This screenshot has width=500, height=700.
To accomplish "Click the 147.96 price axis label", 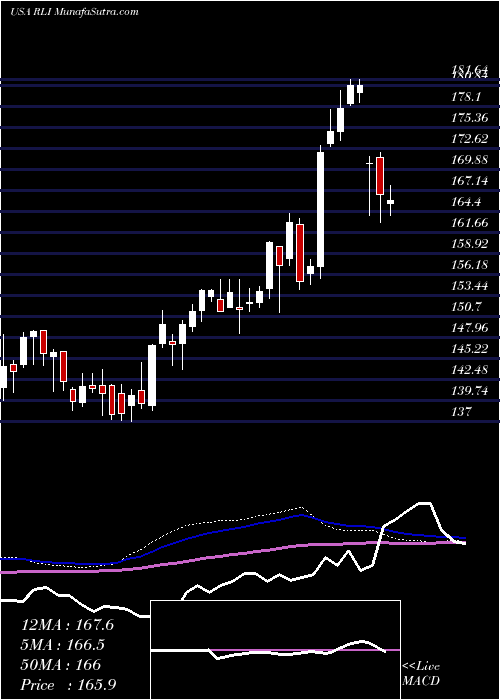I will 469,328.
